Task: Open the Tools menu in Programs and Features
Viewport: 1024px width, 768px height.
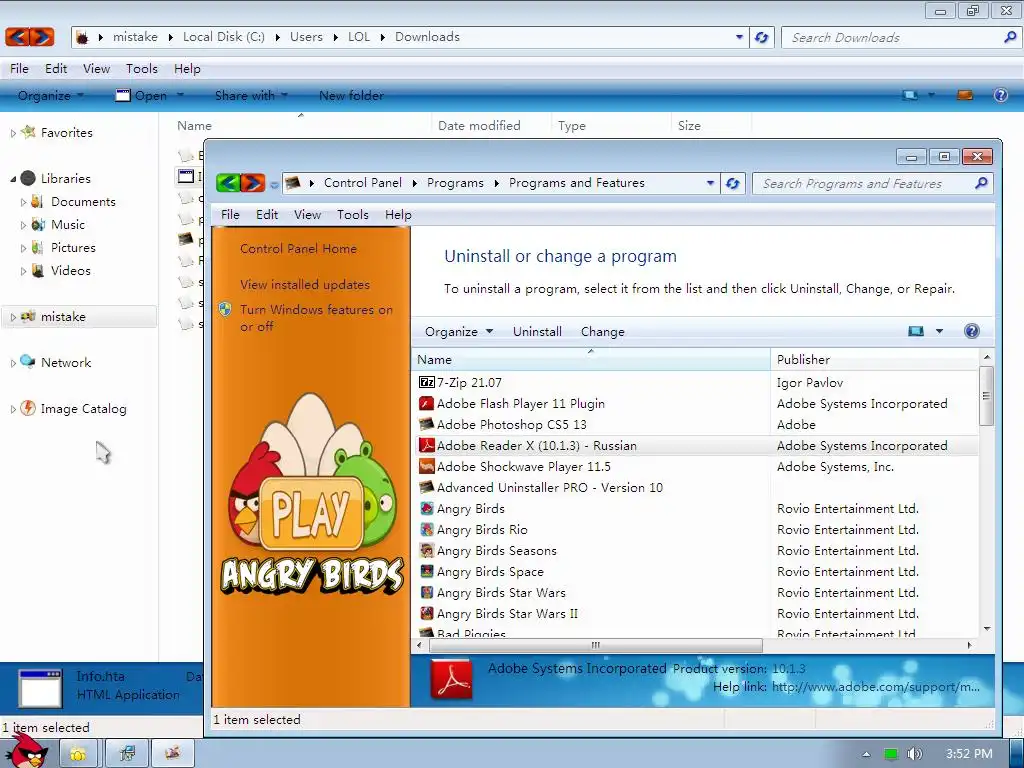Action: click(x=353, y=215)
